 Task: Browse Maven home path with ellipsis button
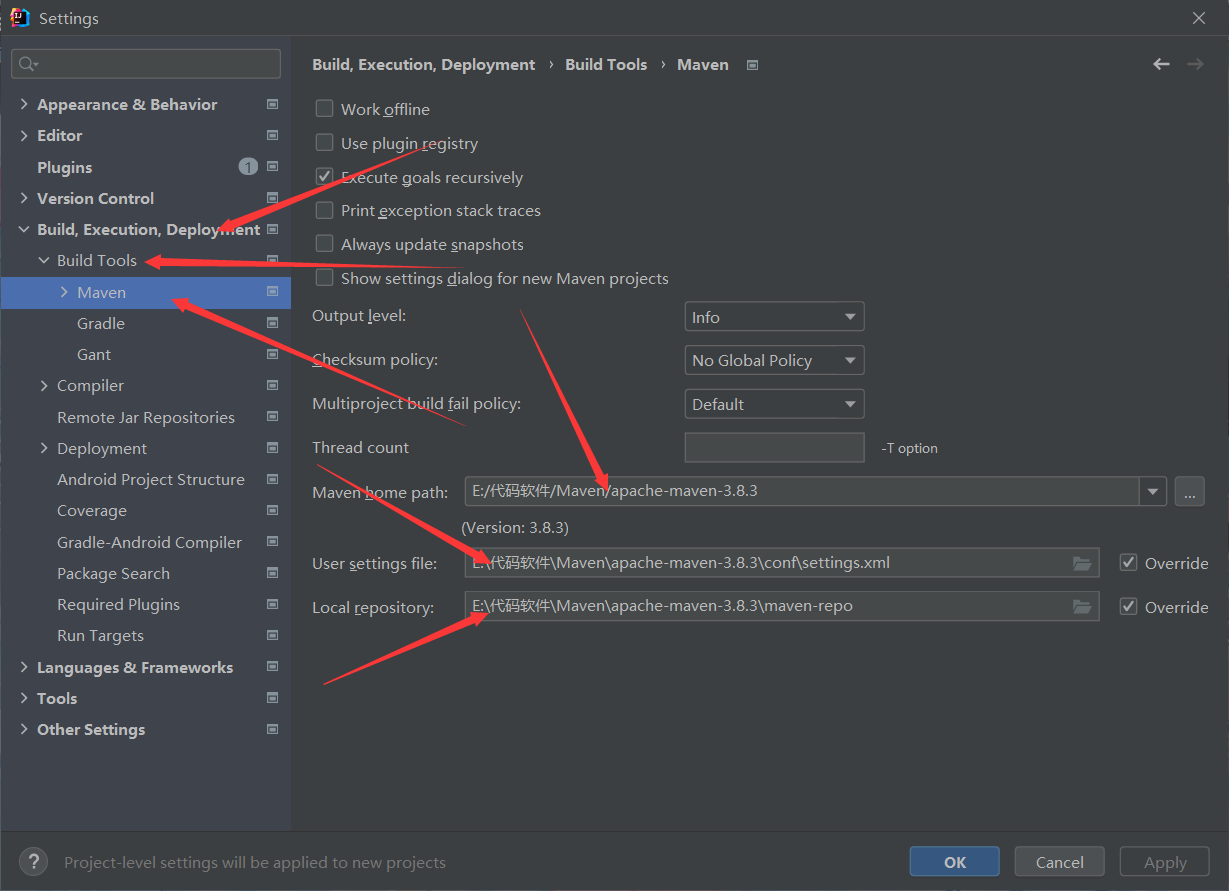point(1189,491)
